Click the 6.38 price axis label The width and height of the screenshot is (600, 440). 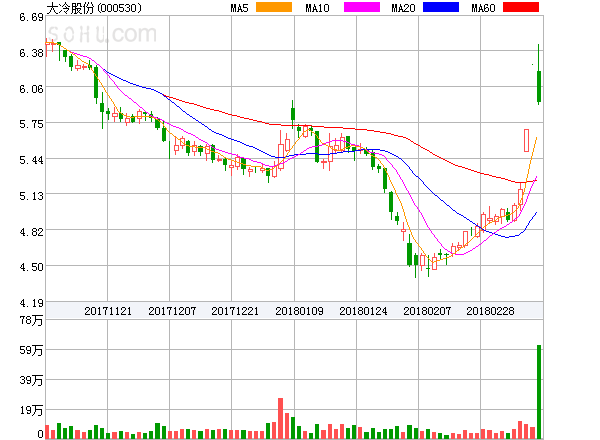coord(31,53)
